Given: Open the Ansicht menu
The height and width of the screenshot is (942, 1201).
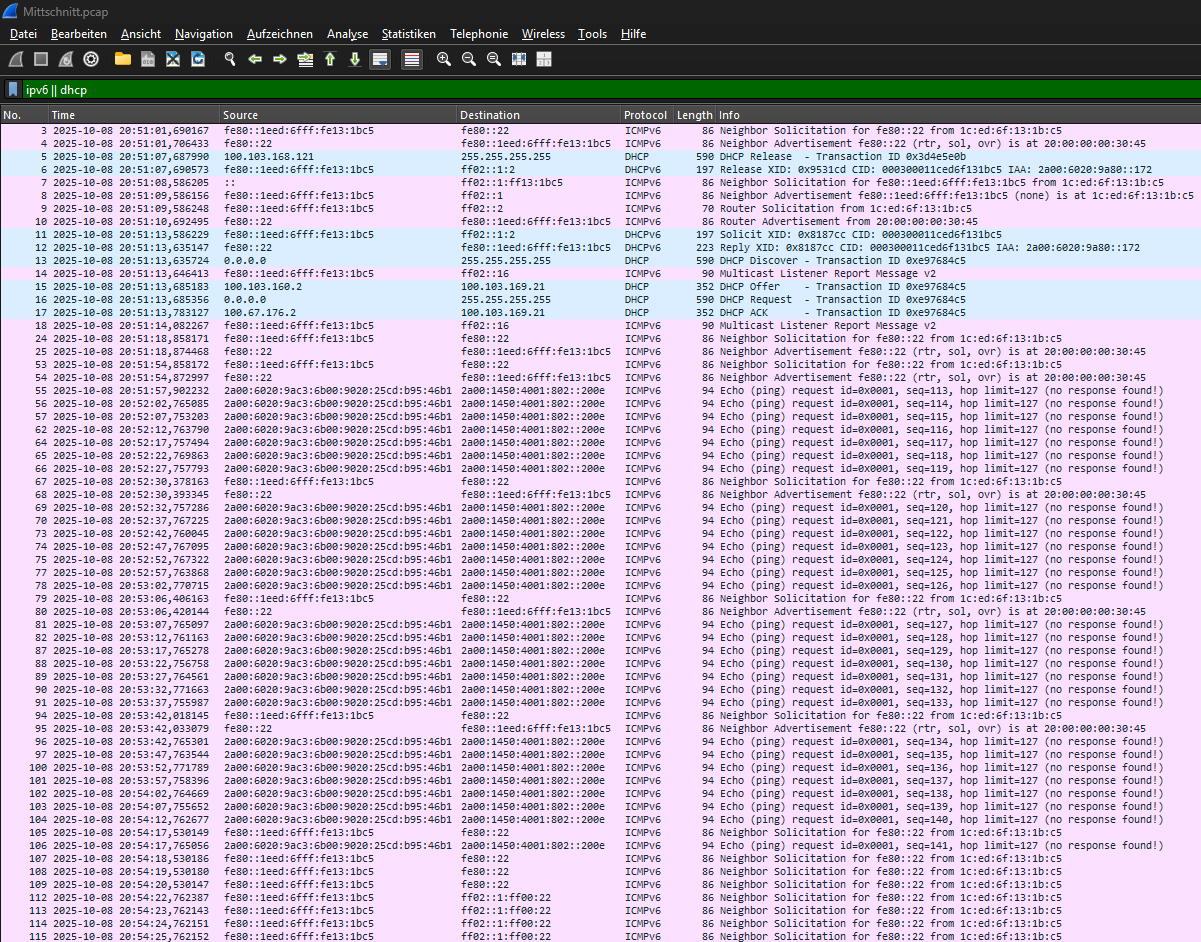Looking at the screenshot, I should click(141, 34).
